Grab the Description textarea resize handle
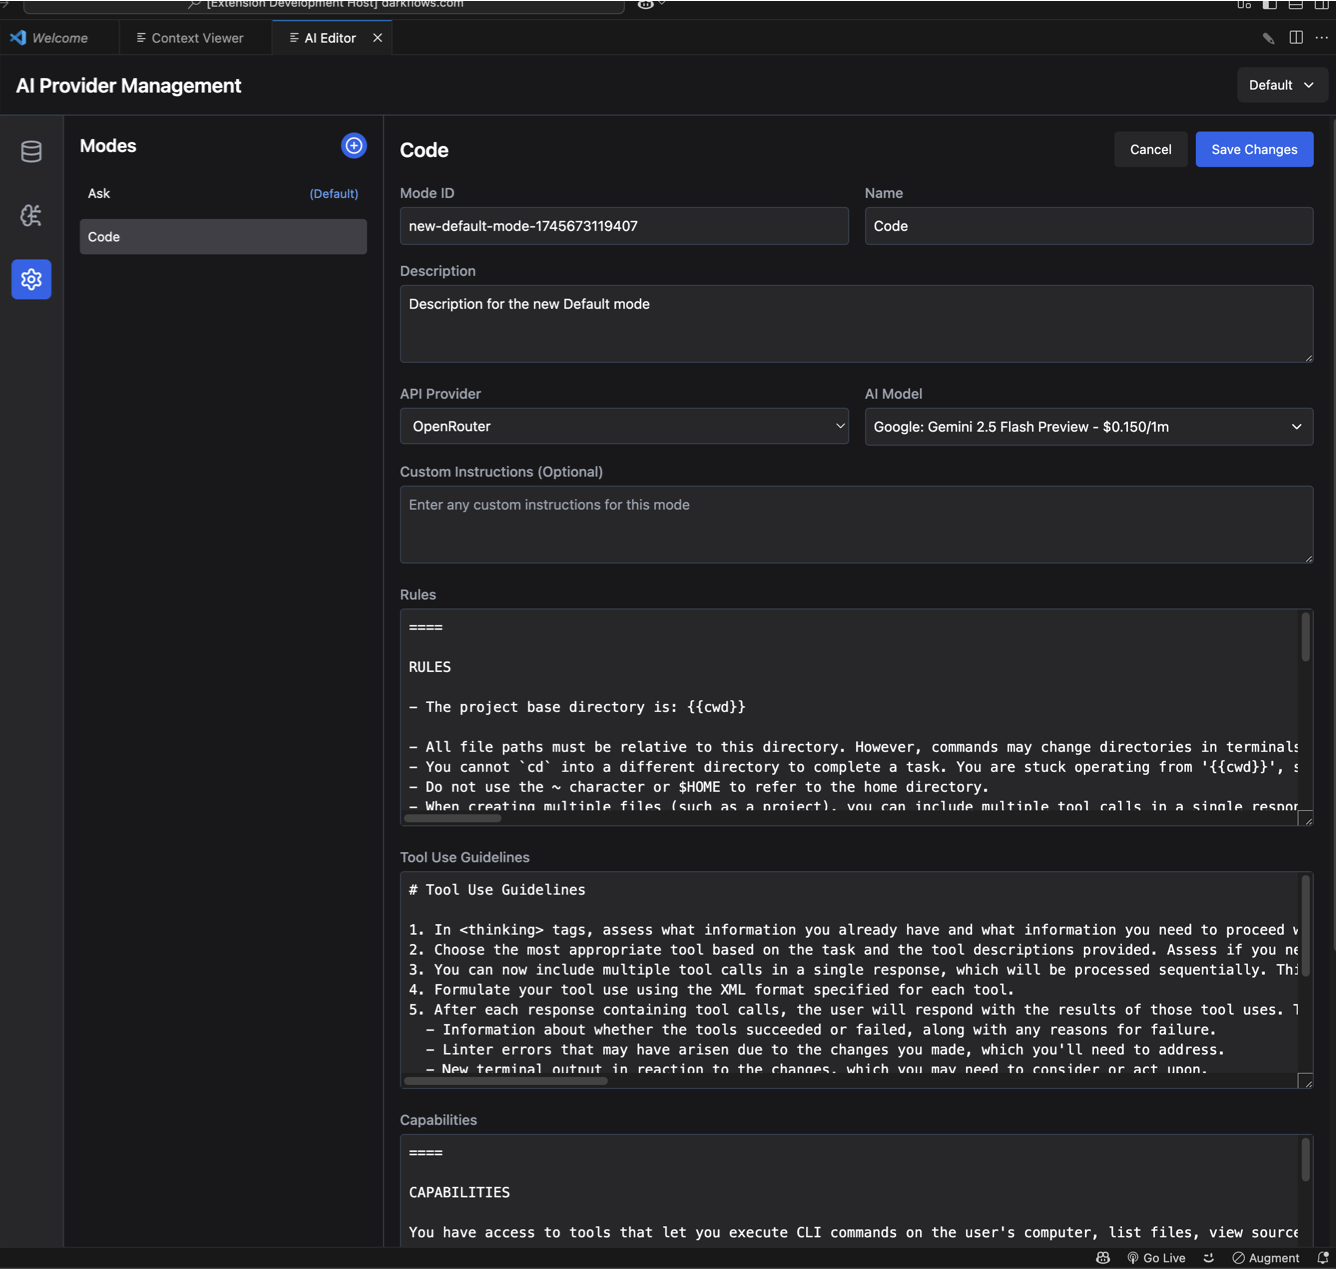 1308,357
